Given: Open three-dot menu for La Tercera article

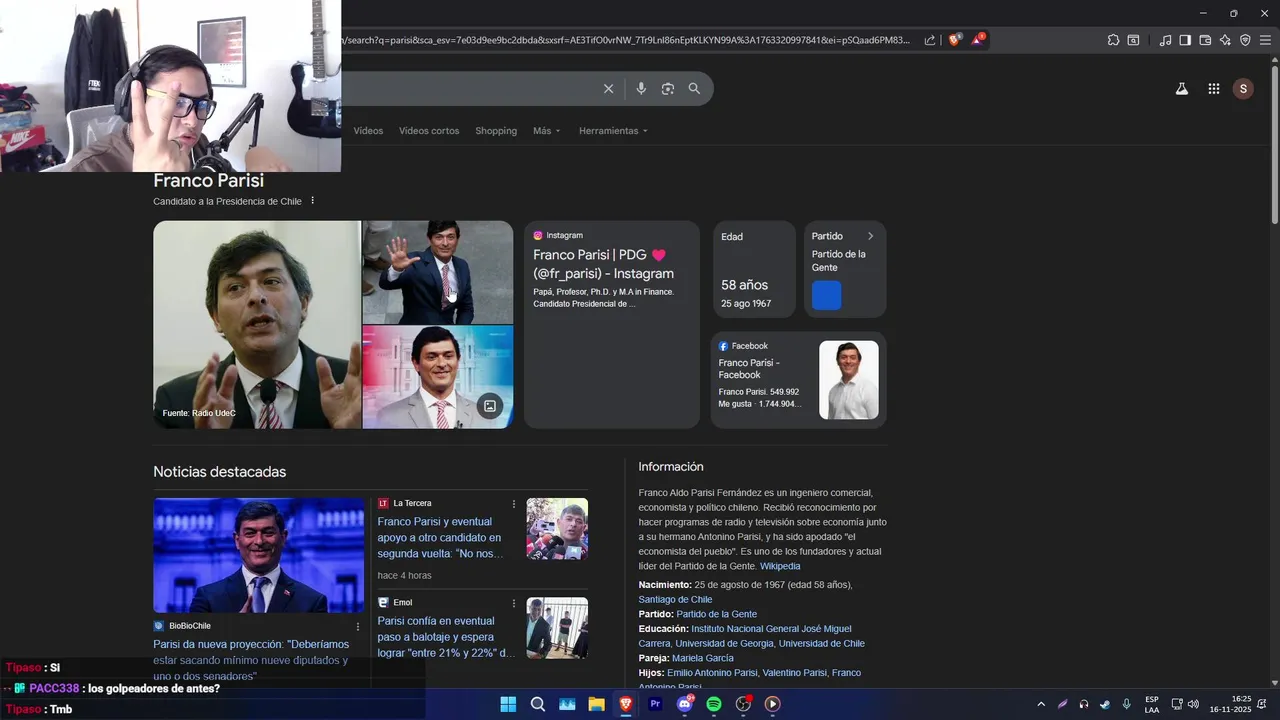Looking at the screenshot, I should (x=514, y=504).
